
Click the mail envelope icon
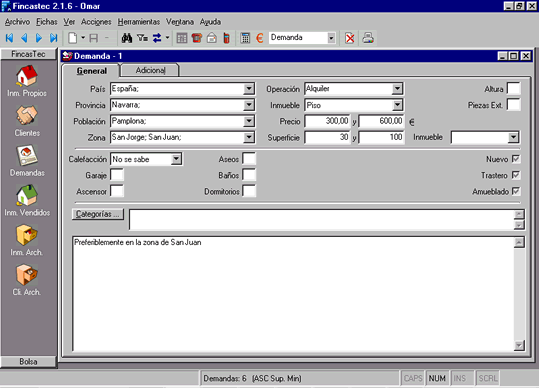pos(212,38)
